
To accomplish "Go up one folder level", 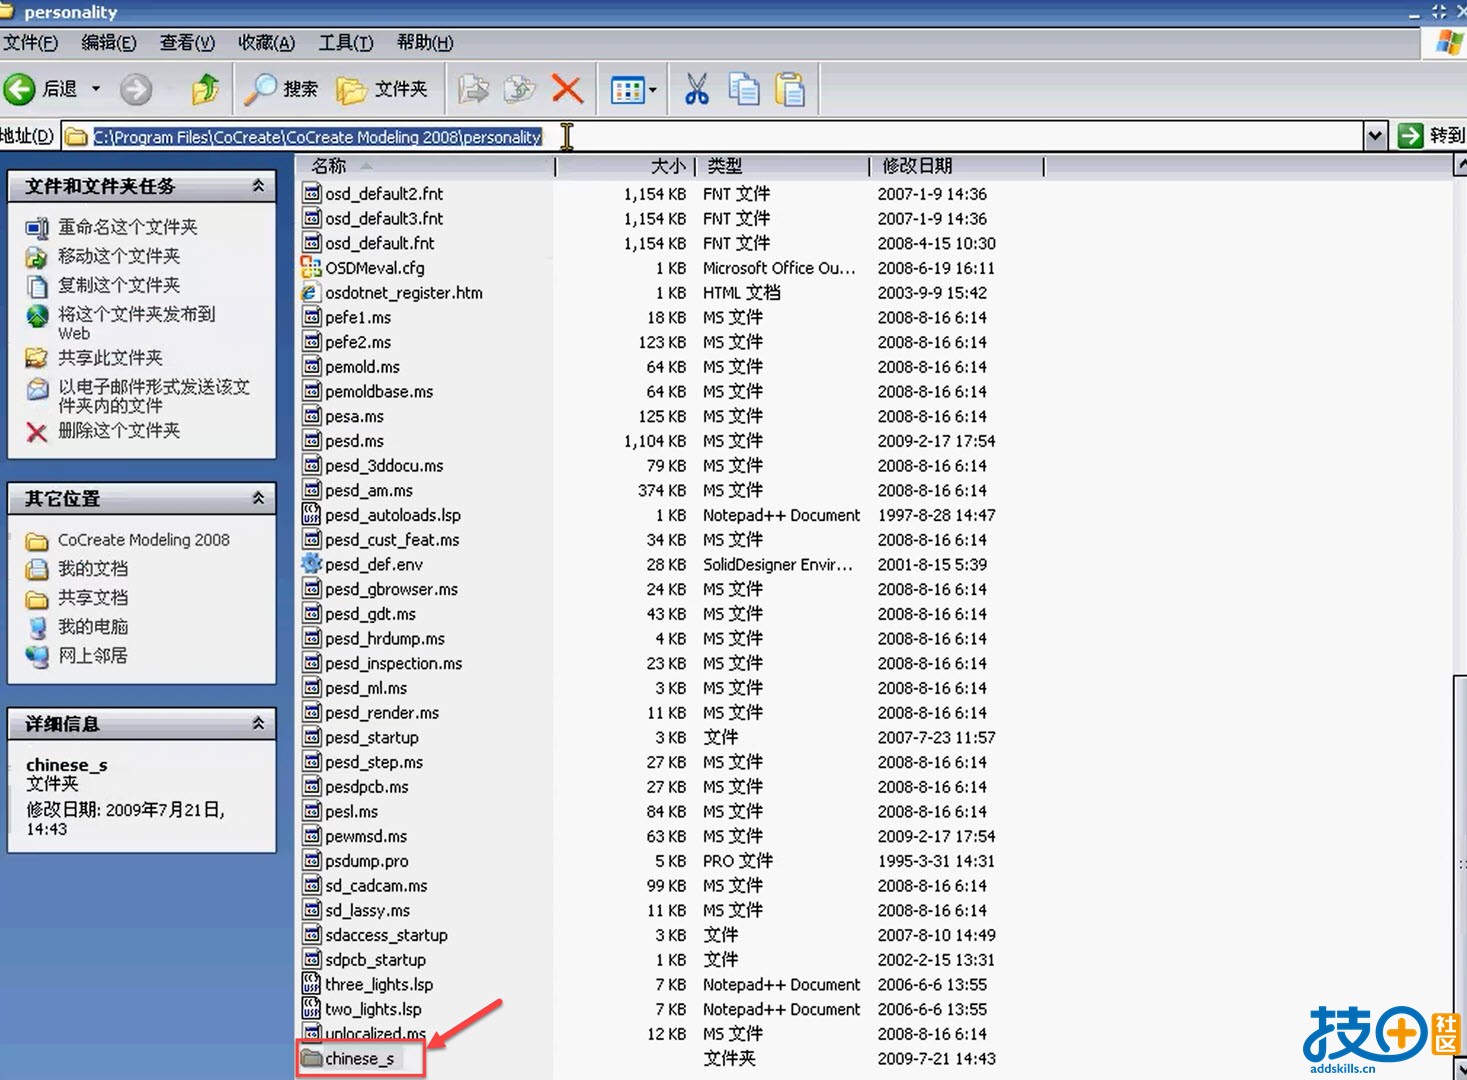I will [x=205, y=89].
